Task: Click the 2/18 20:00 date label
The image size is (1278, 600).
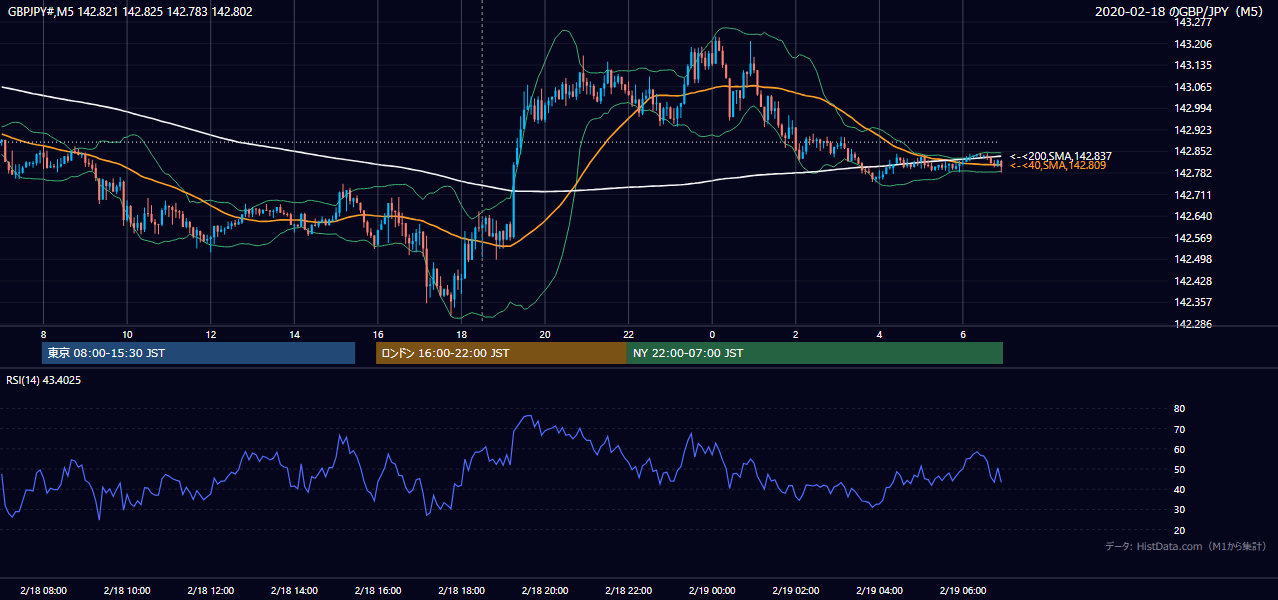Action: 544,590
